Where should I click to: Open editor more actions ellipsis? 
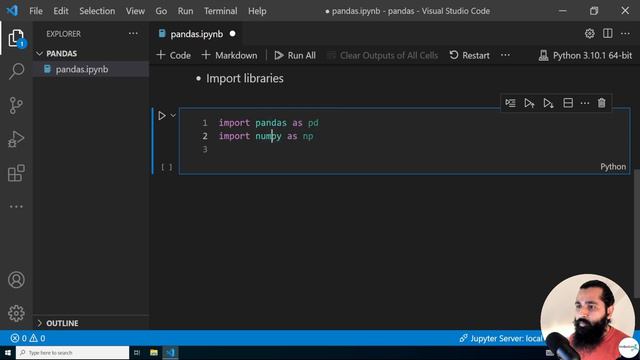(x=625, y=33)
